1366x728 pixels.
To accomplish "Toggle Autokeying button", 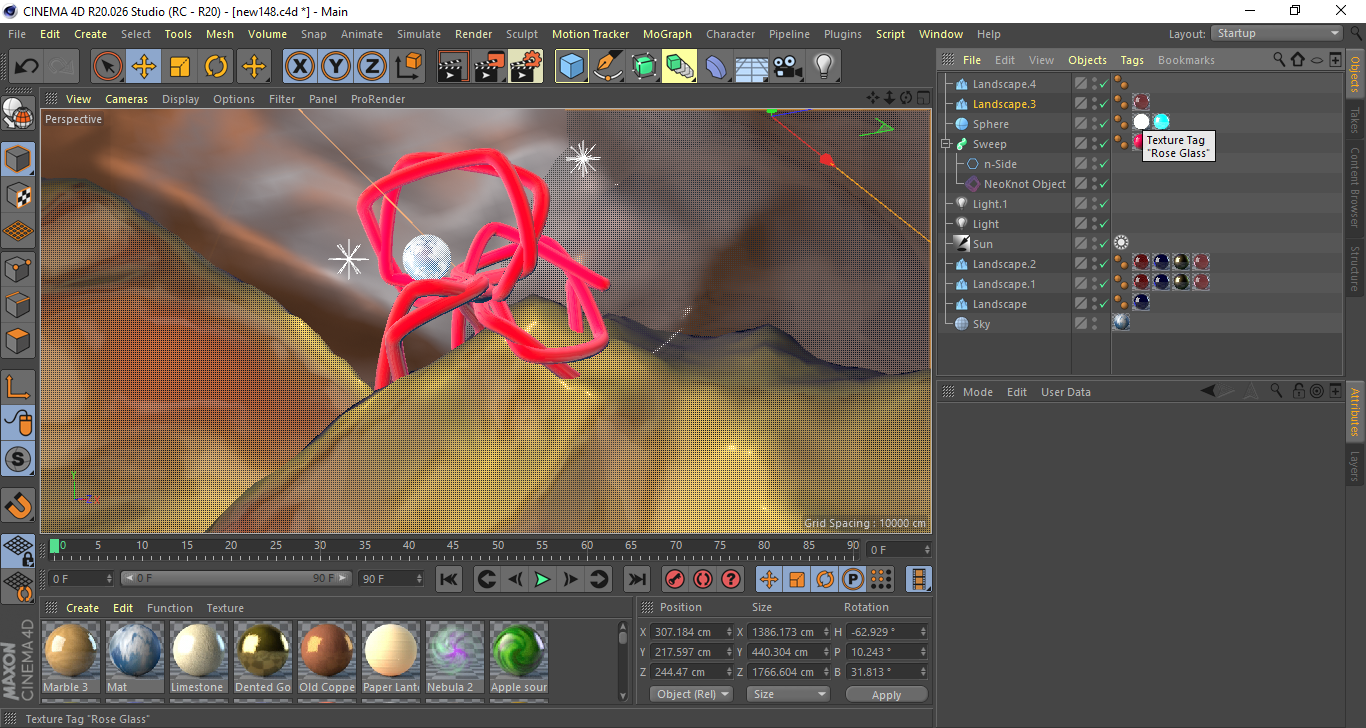I will pos(703,579).
